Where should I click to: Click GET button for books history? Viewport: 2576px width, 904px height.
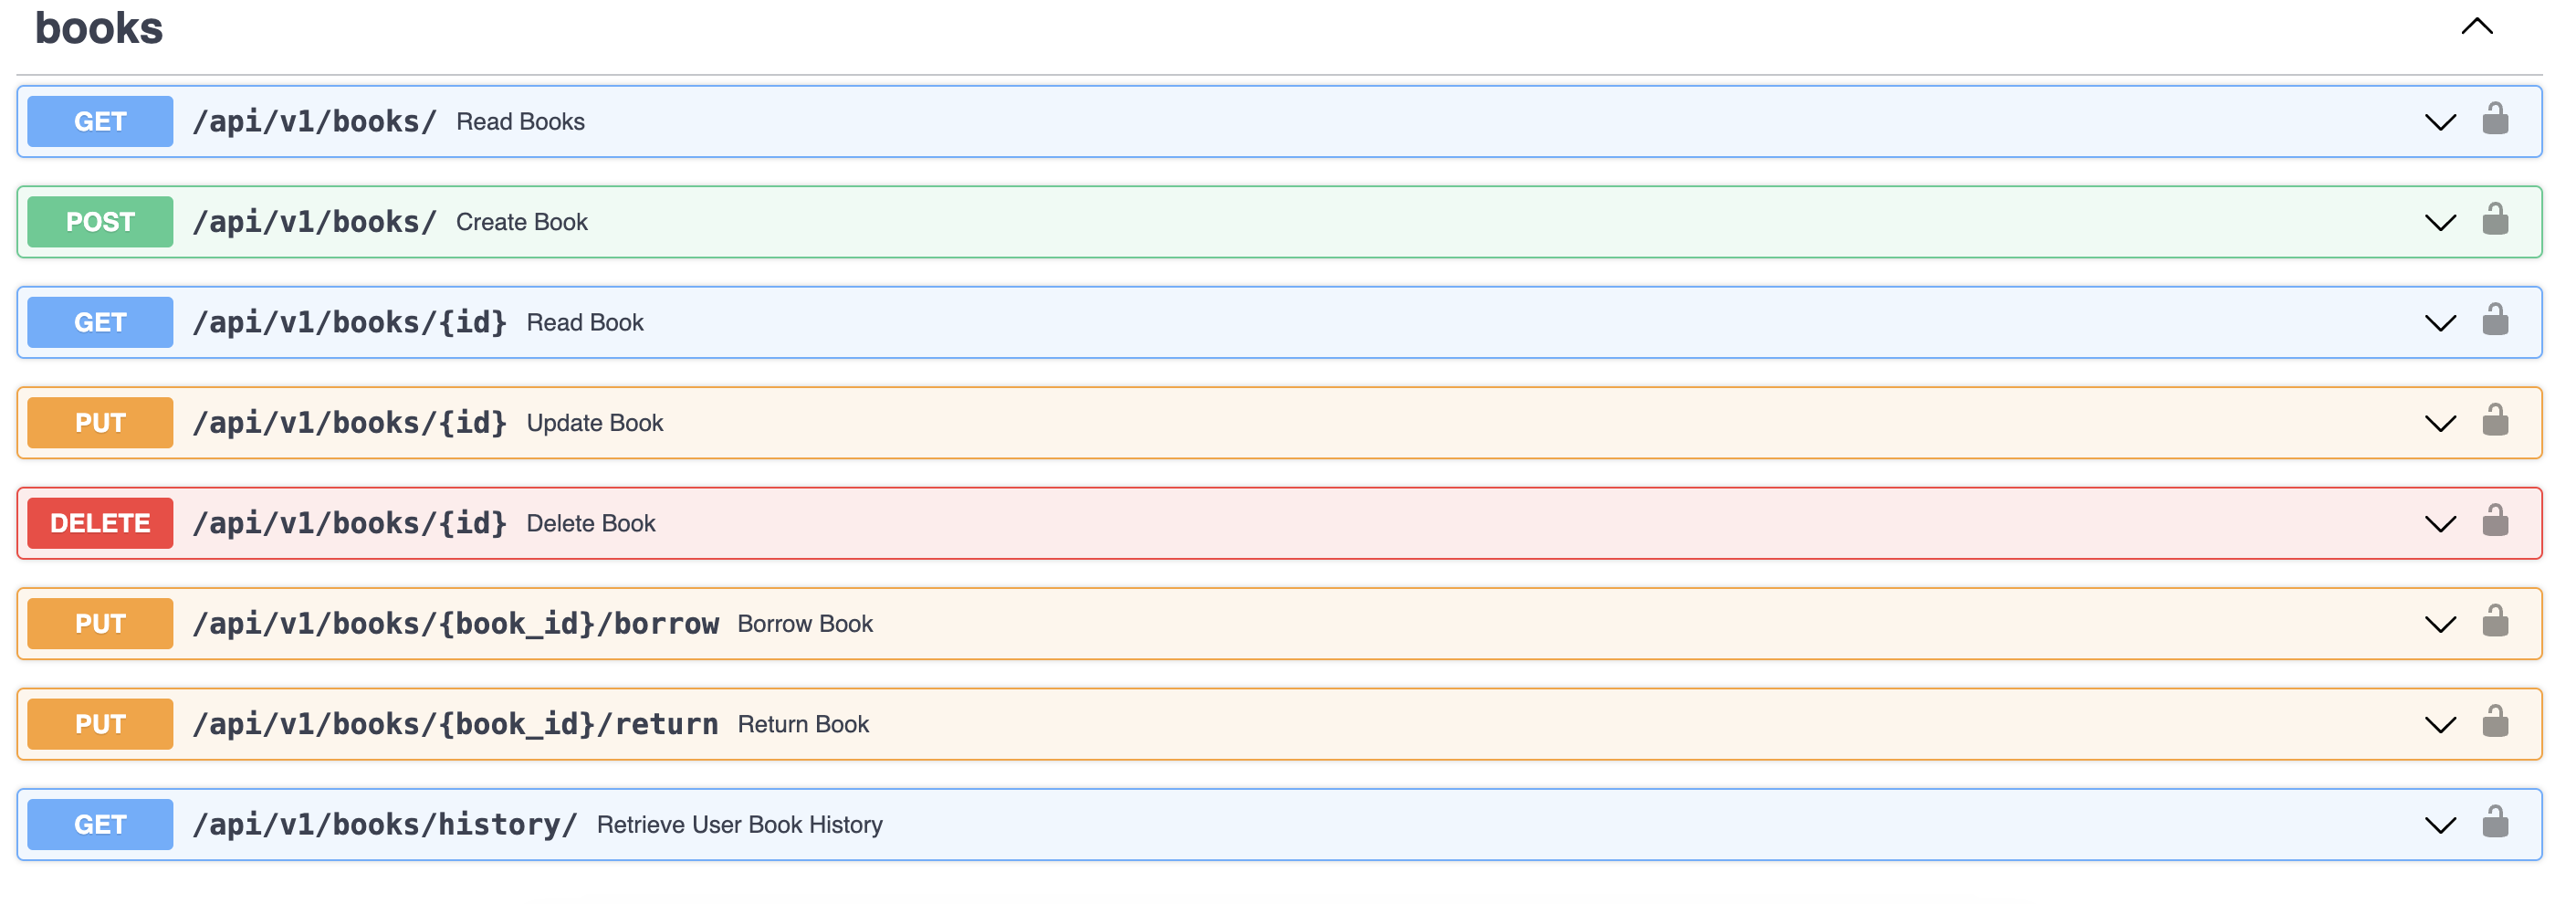(x=100, y=825)
